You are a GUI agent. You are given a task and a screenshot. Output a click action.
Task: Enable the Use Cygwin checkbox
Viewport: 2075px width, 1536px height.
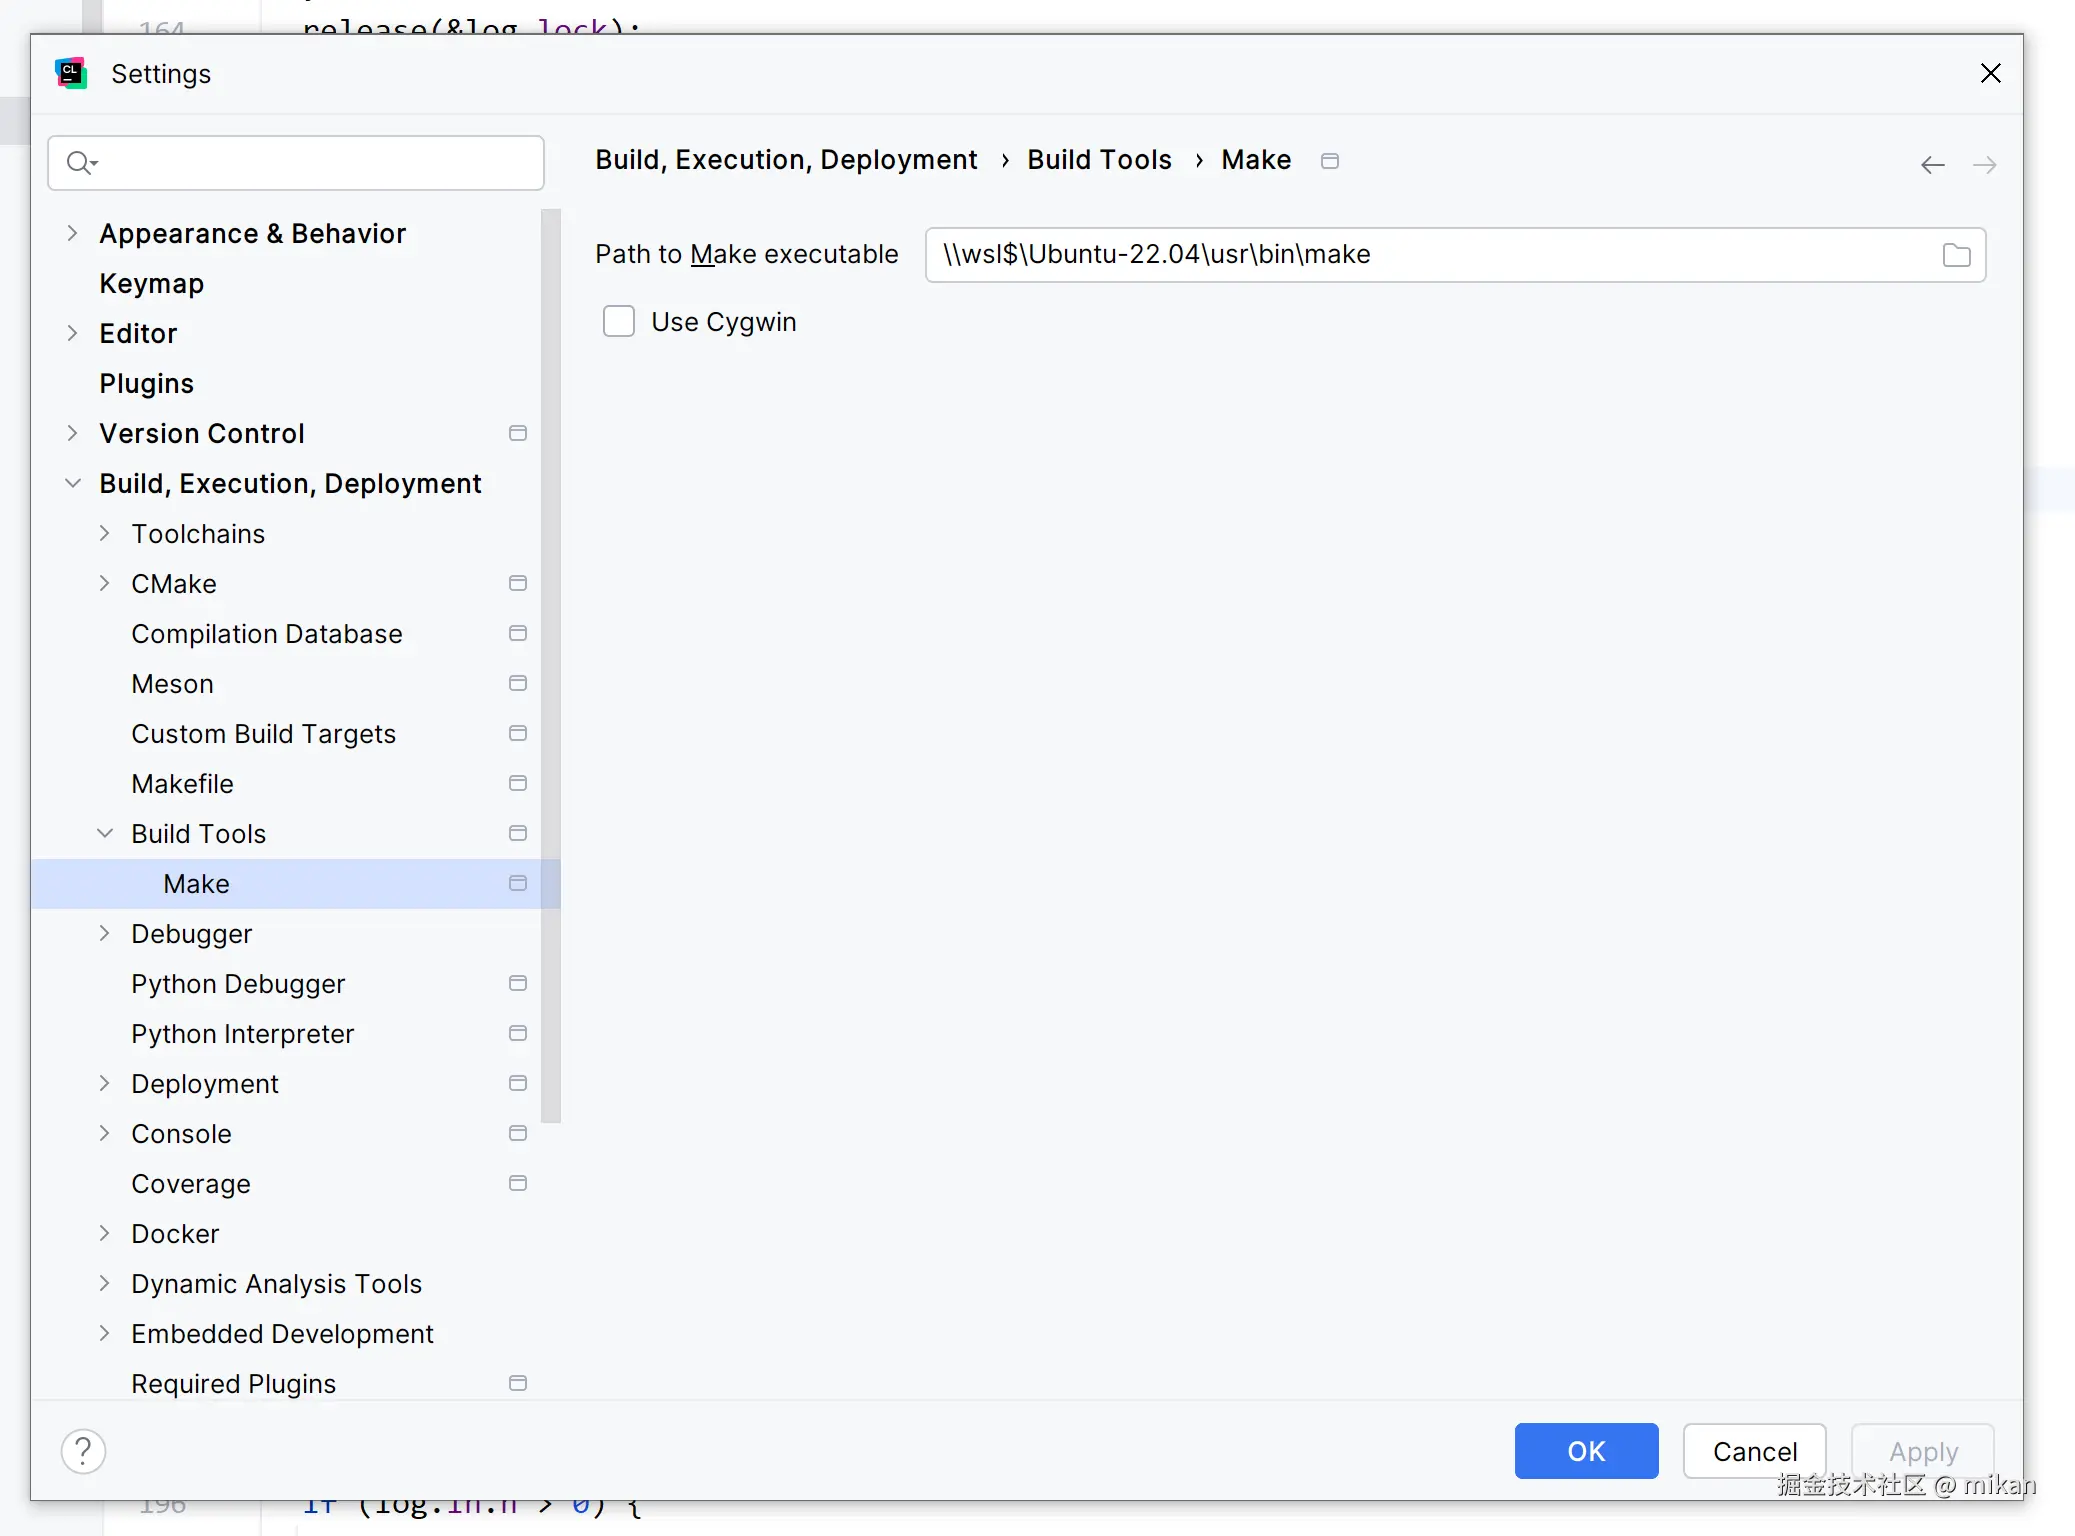[x=619, y=322]
